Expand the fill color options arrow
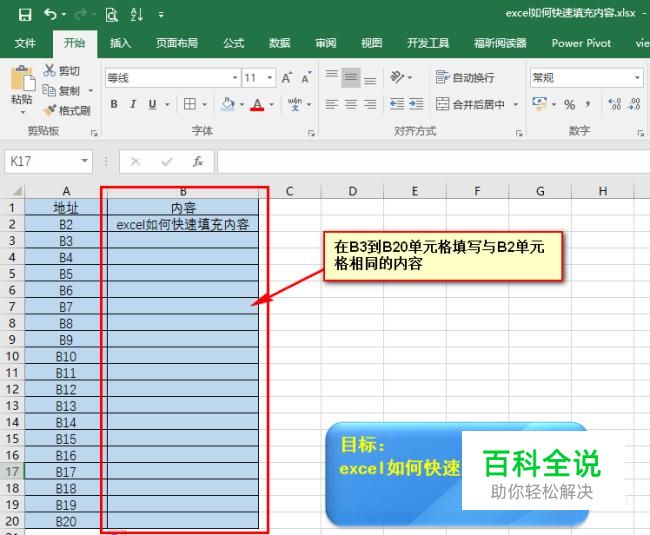The width and height of the screenshot is (650, 535). tap(242, 104)
